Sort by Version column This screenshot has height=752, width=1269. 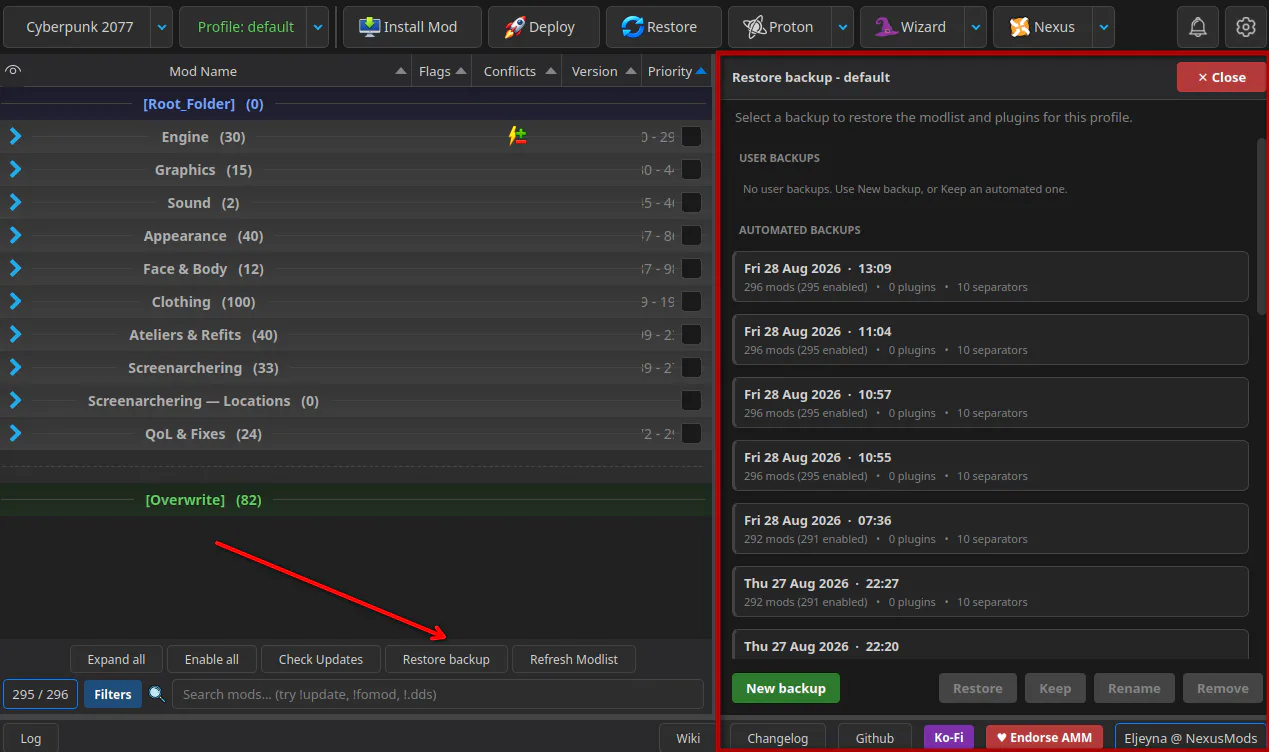click(x=600, y=71)
